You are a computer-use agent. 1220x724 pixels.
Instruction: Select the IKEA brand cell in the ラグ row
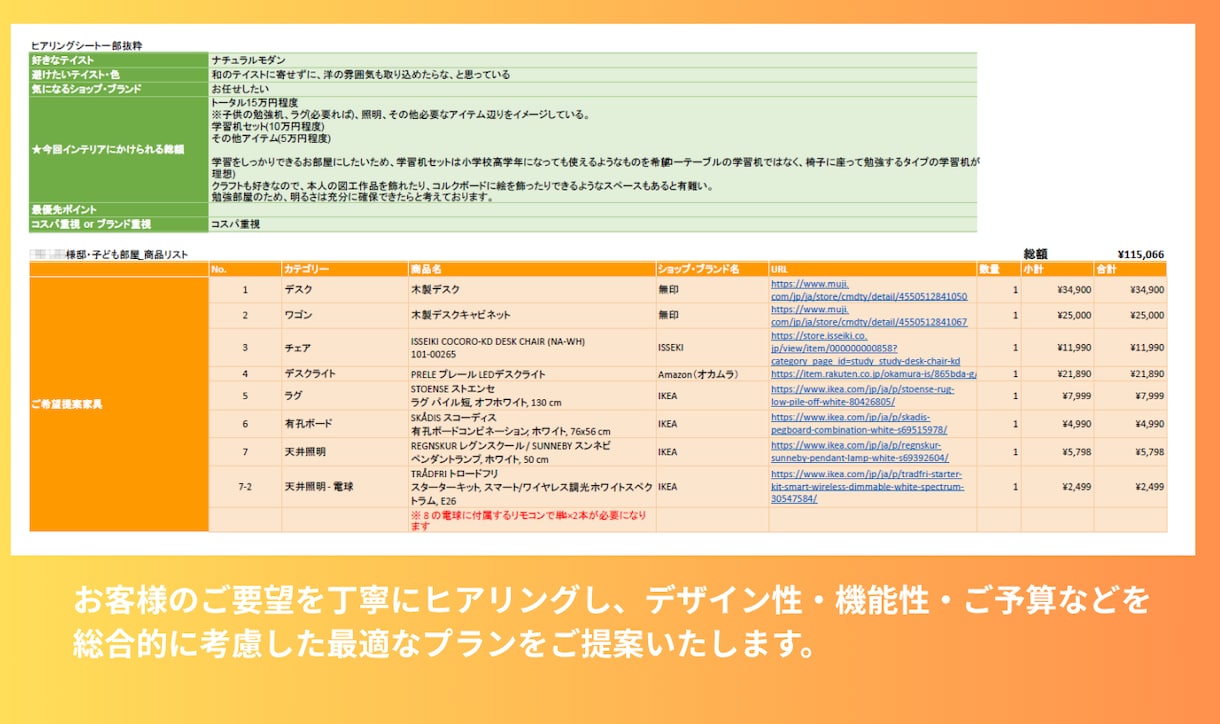(x=712, y=395)
